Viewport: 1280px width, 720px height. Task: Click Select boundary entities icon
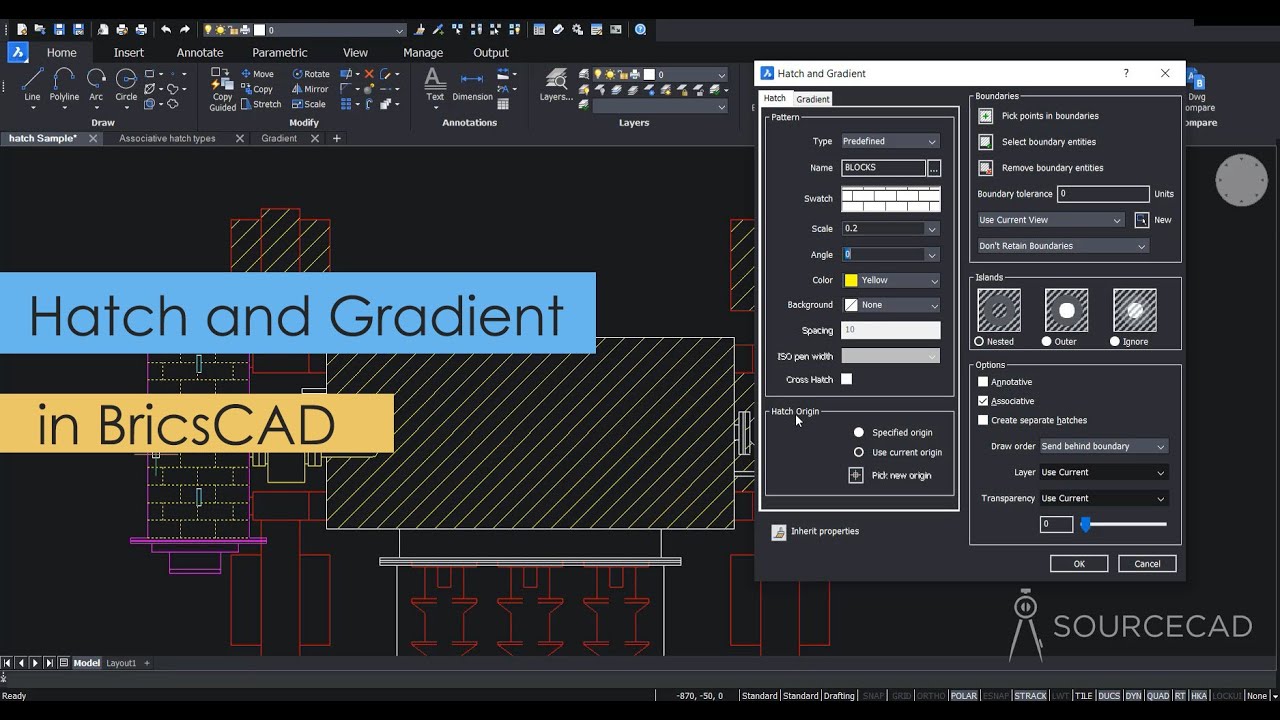coord(986,142)
